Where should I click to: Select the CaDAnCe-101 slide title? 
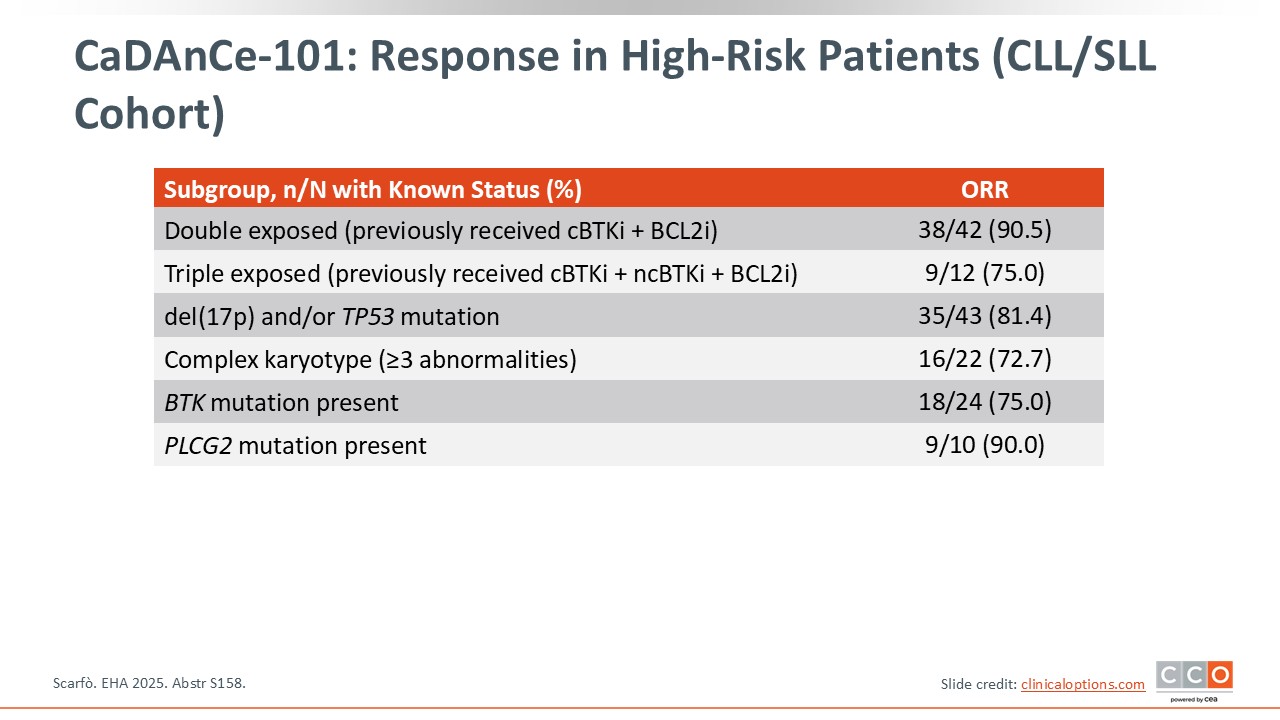pos(615,85)
